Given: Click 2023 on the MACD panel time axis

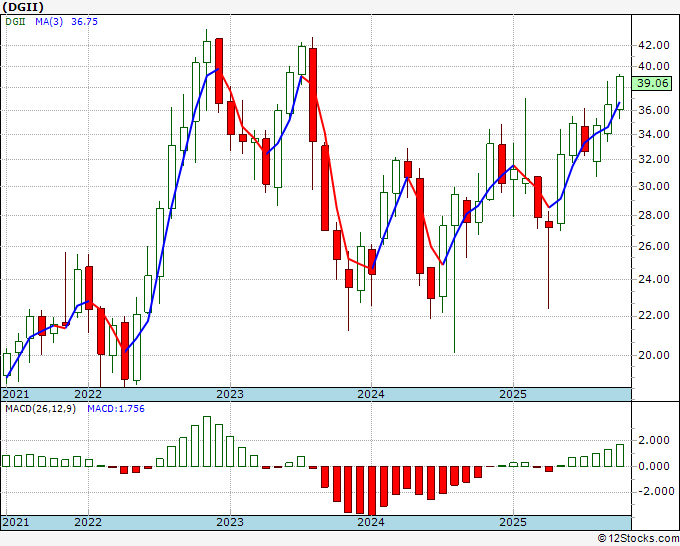Looking at the screenshot, I should 230,522.
